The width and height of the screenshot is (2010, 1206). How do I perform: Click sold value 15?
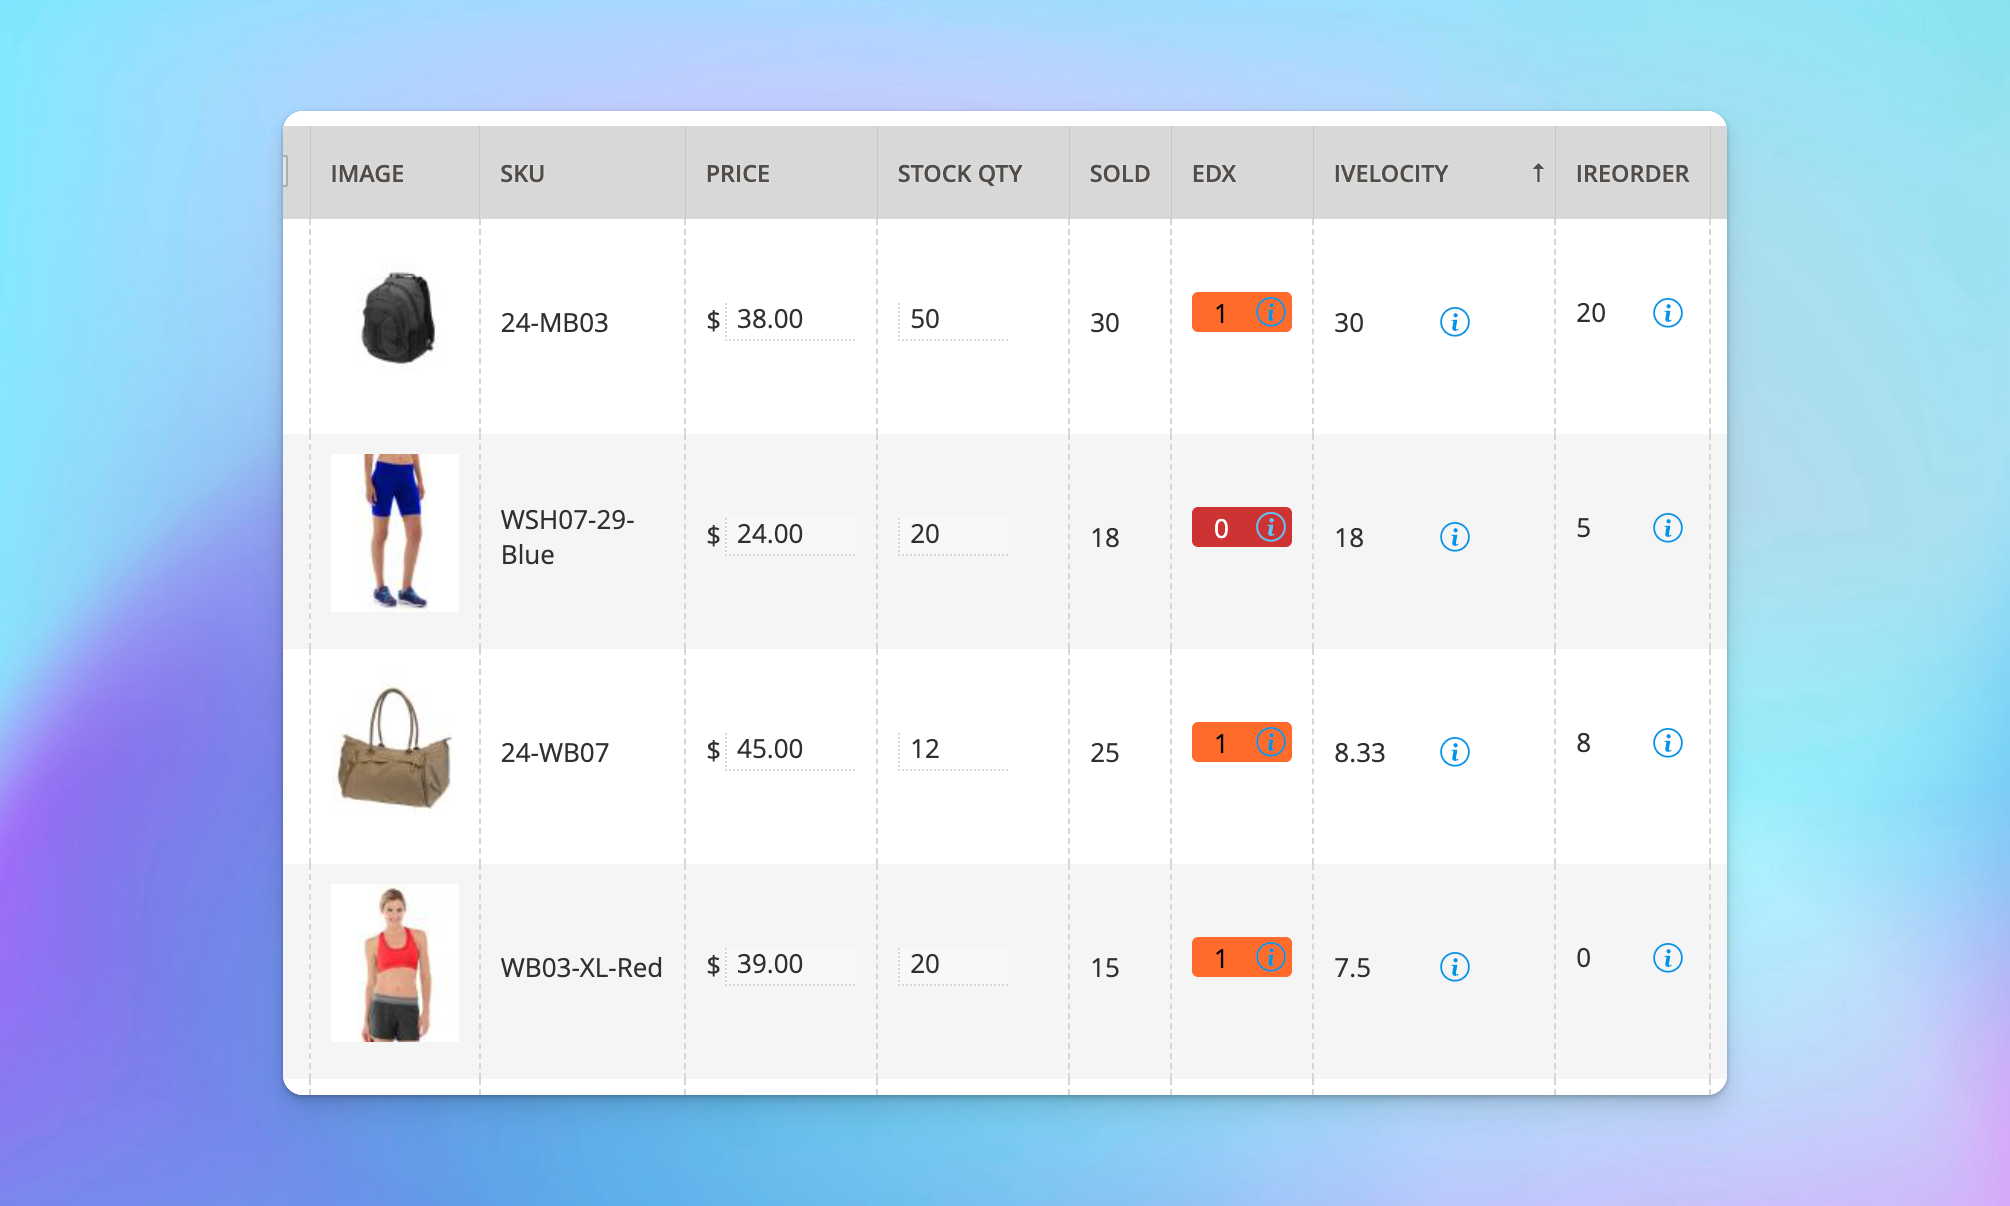pos(1104,968)
